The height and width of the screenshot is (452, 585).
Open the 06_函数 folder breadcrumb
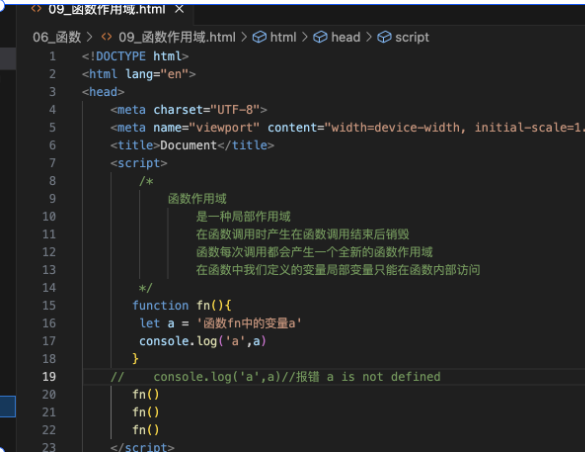pos(57,37)
